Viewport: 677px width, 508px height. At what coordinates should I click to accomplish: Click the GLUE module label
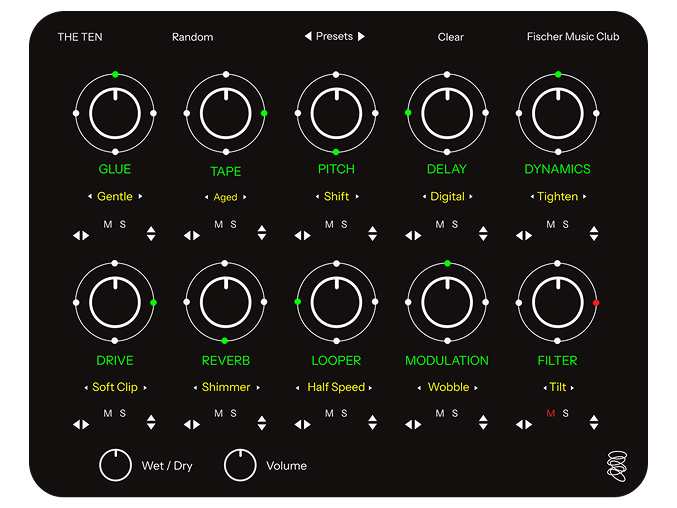[115, 169]
